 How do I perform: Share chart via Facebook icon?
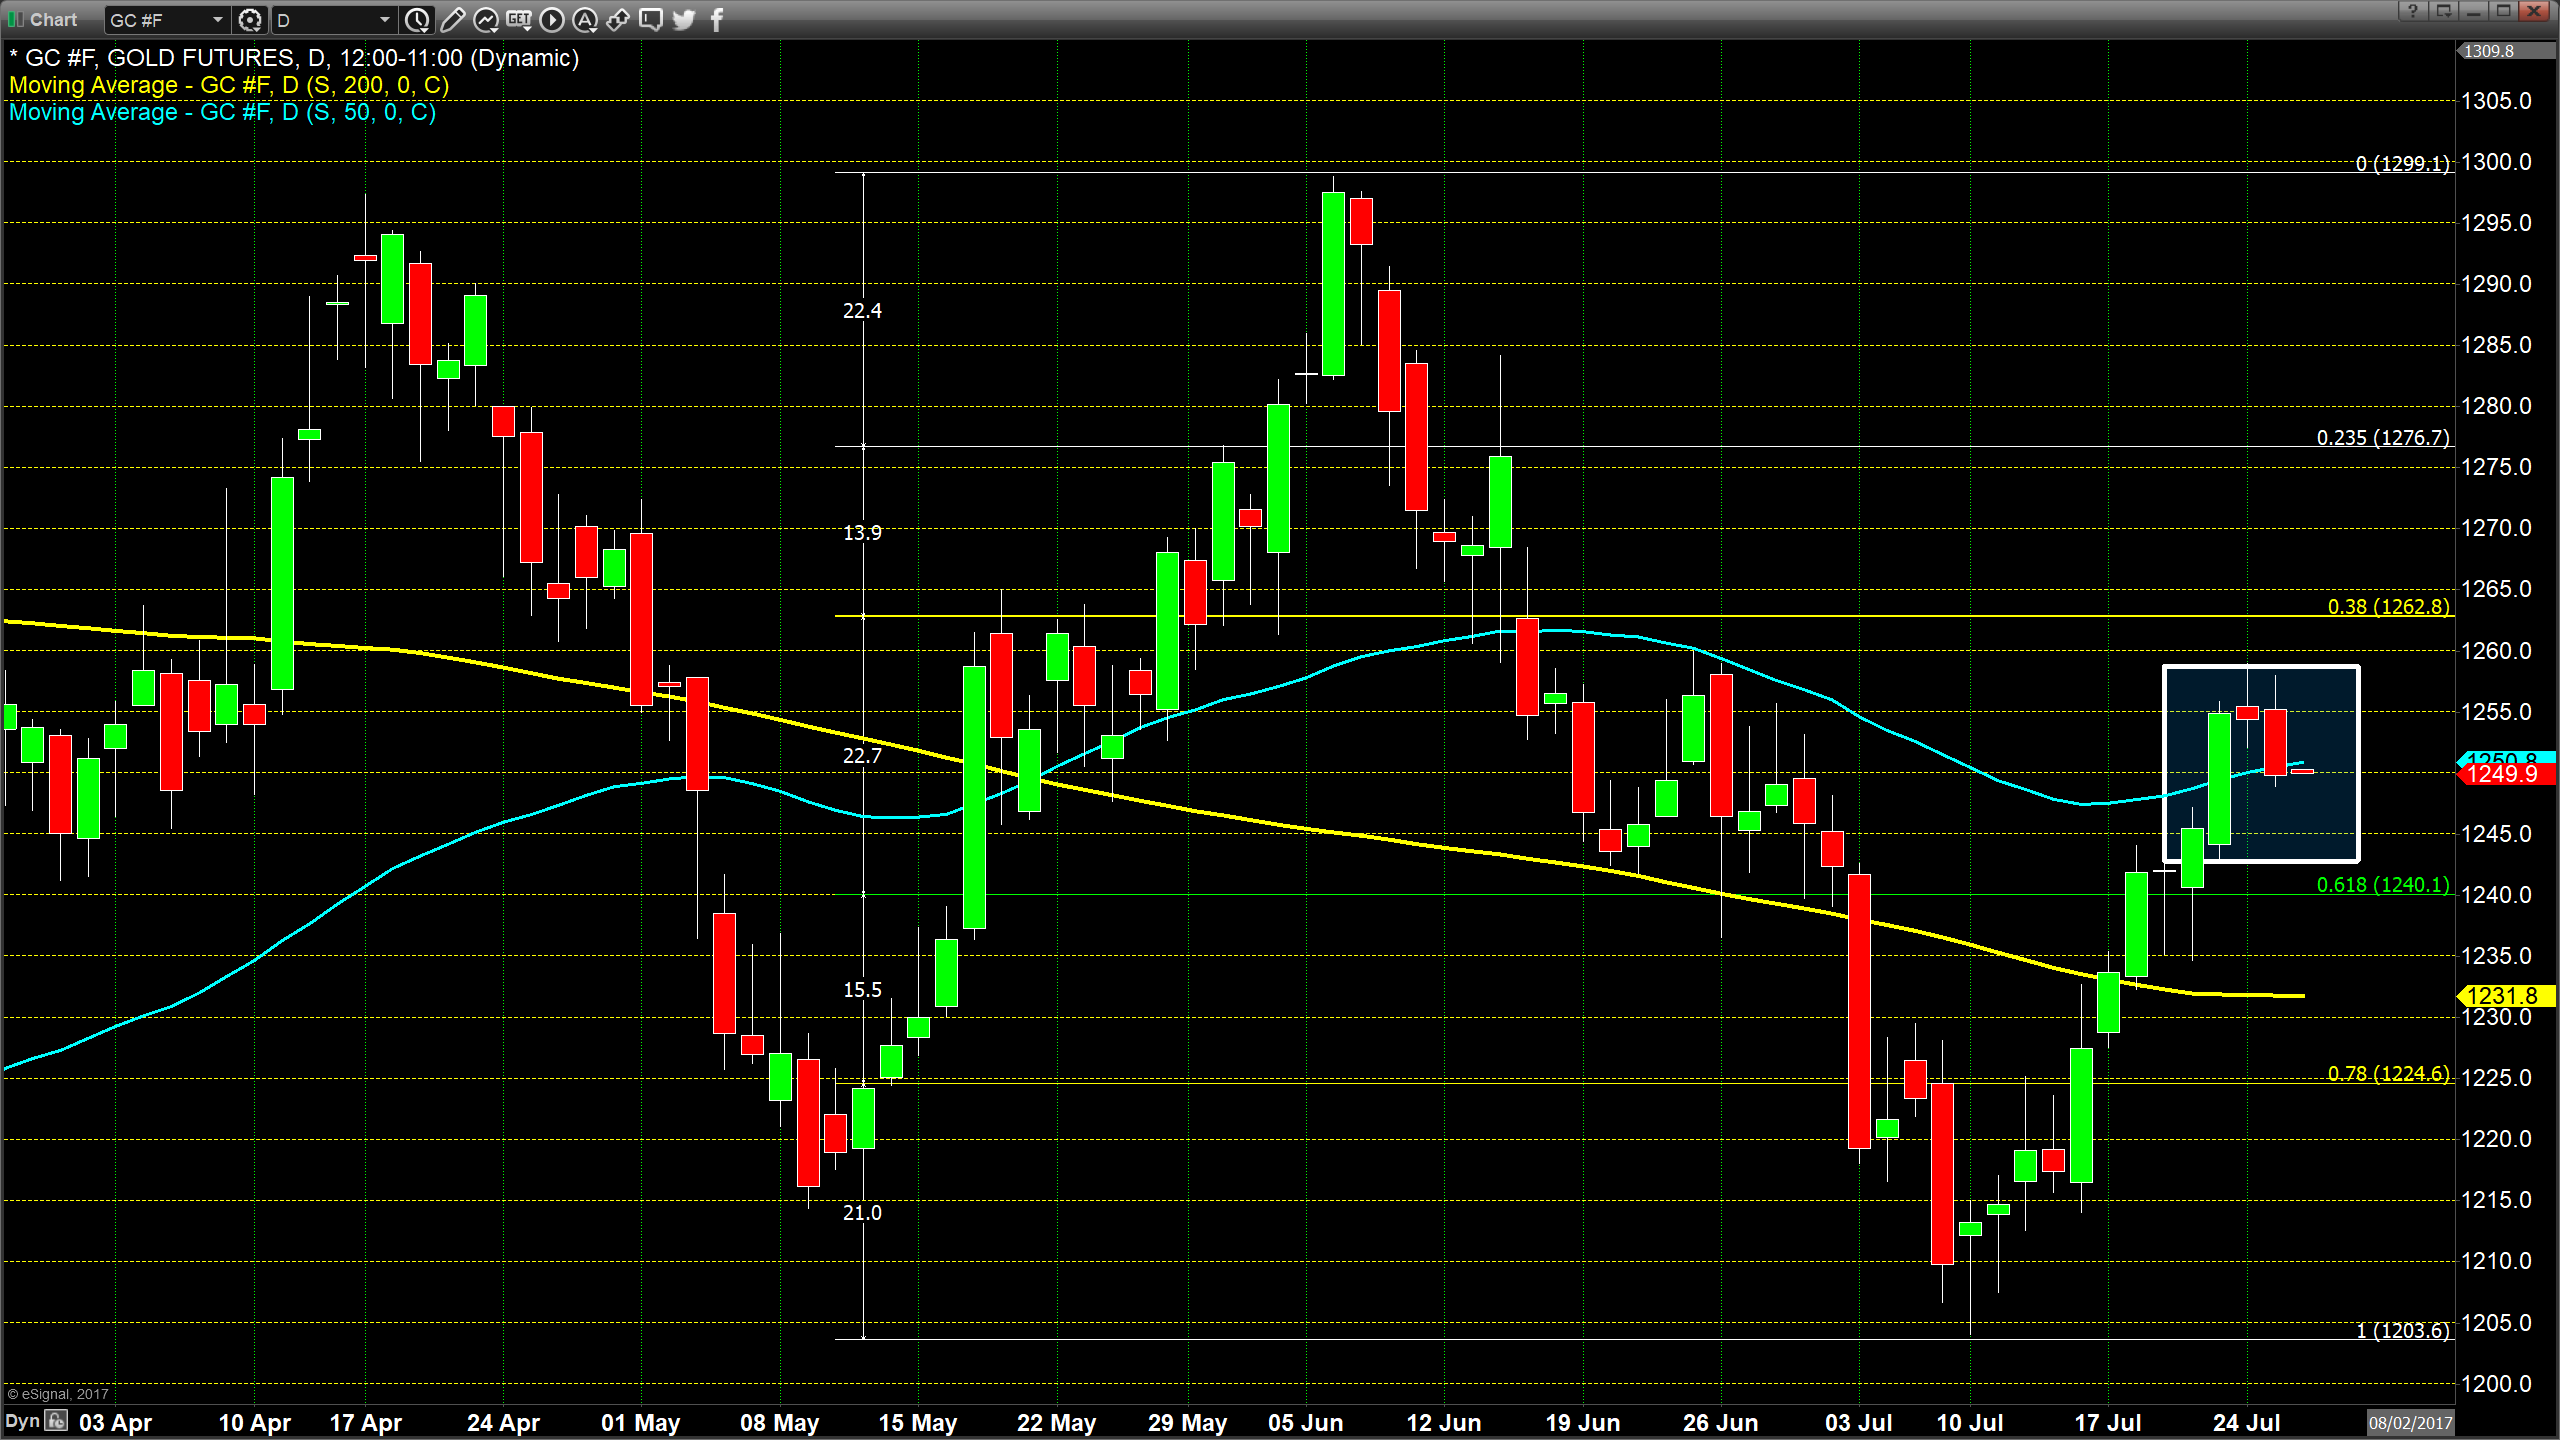click(x=716, y=19)
